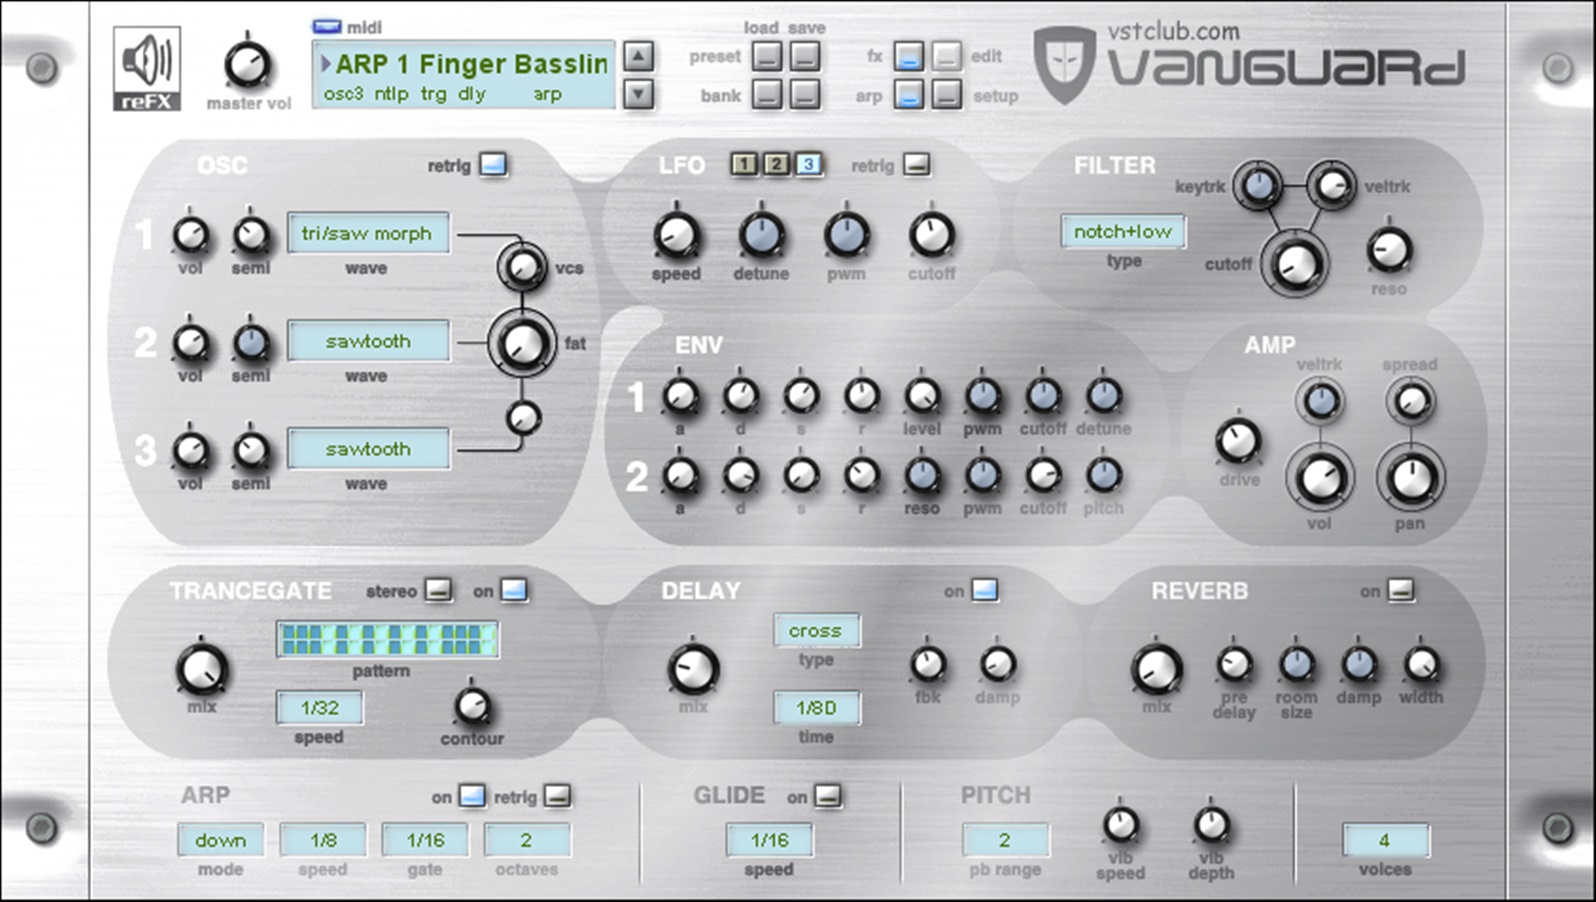
Task: Toggle delay on switch
Action: tap(984, 590)
